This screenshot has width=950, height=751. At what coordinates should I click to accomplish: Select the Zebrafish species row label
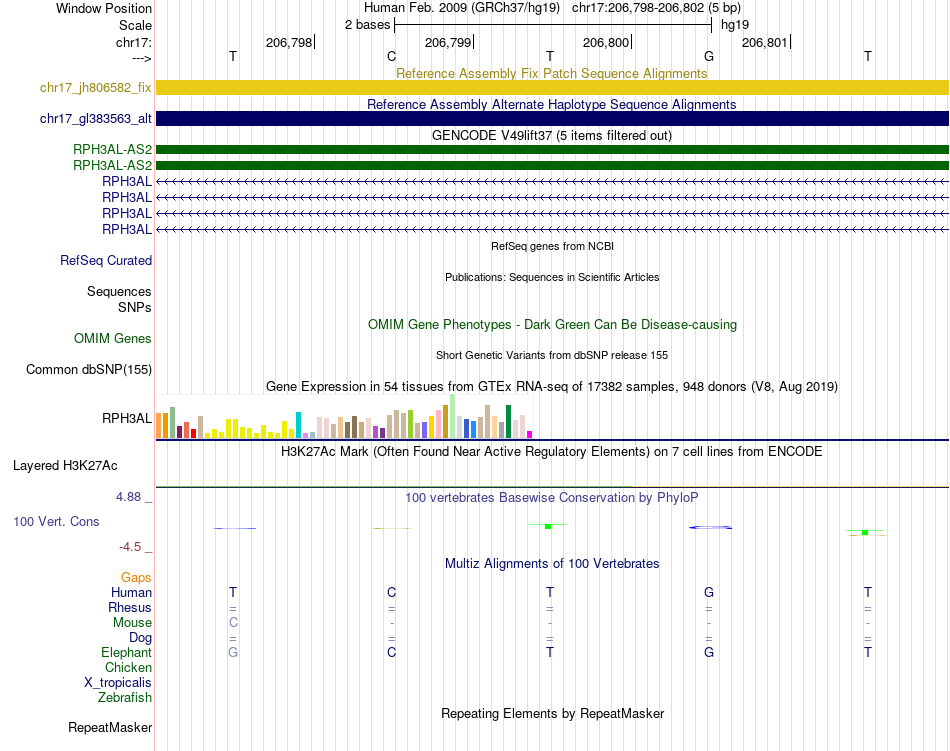point(125,698)
